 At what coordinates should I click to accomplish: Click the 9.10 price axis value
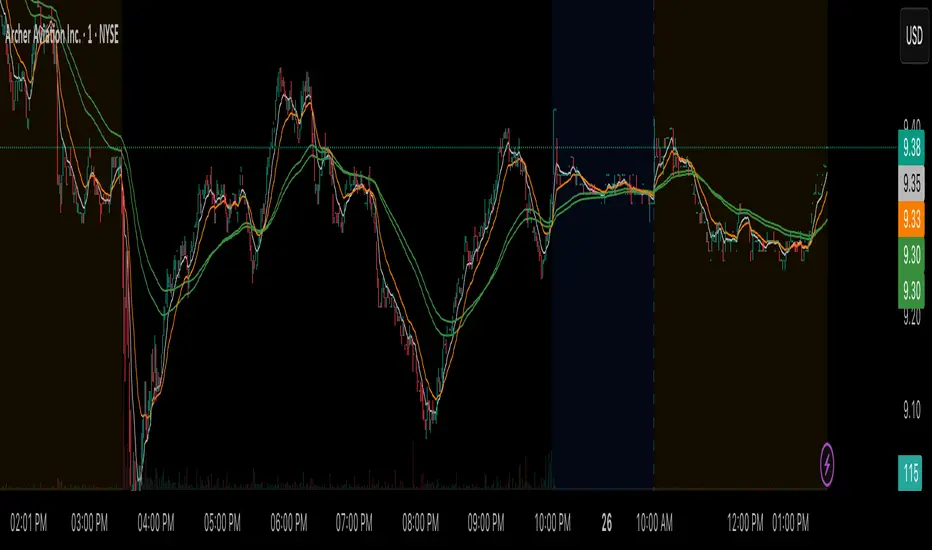point(912,410)
